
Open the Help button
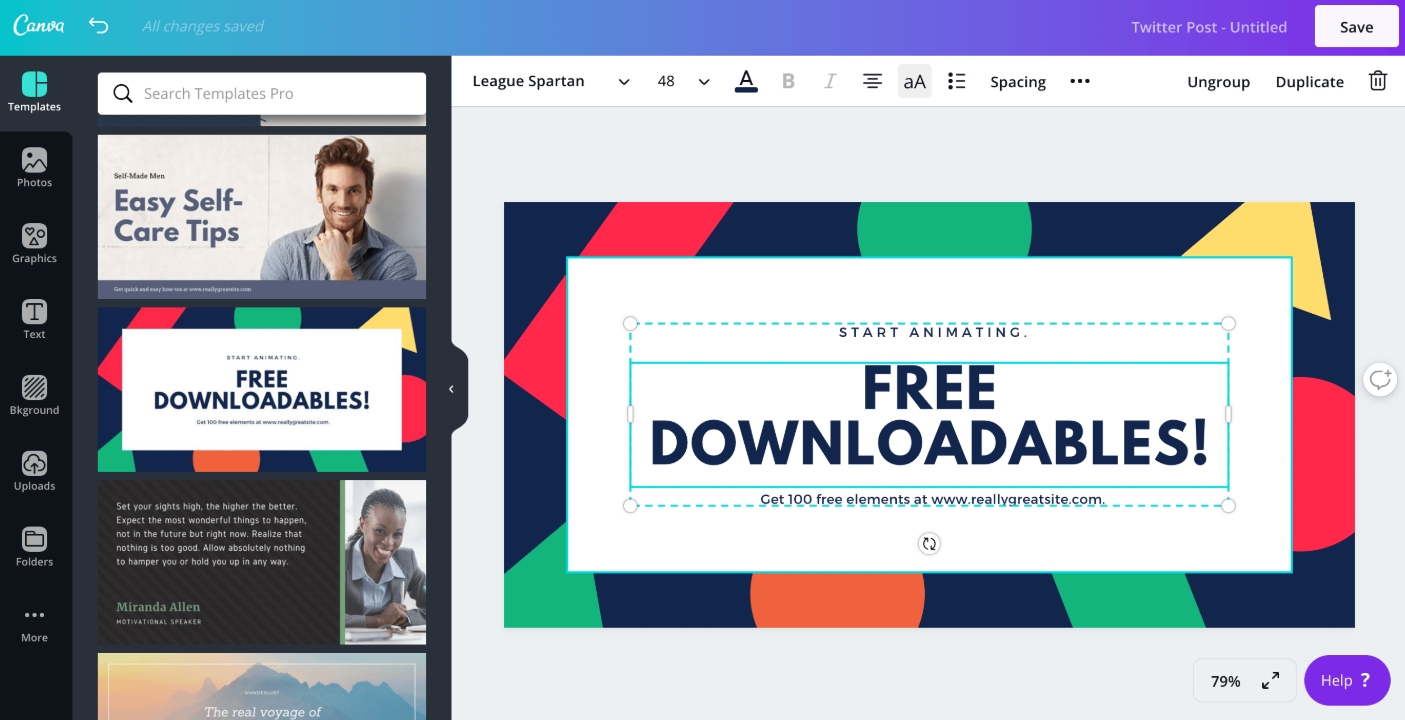1347,680
